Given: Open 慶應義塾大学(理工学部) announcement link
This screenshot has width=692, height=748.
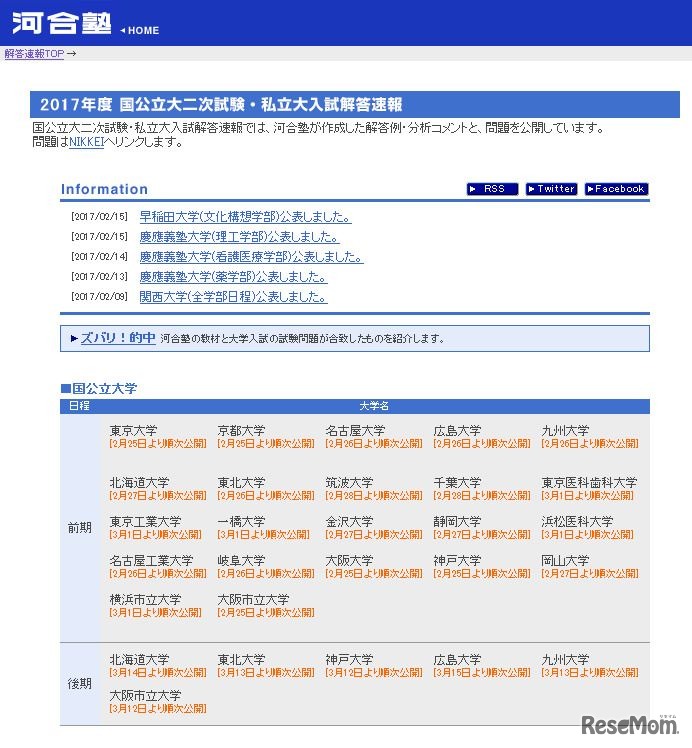Looking at the screenshot, I should coord(239,237).
